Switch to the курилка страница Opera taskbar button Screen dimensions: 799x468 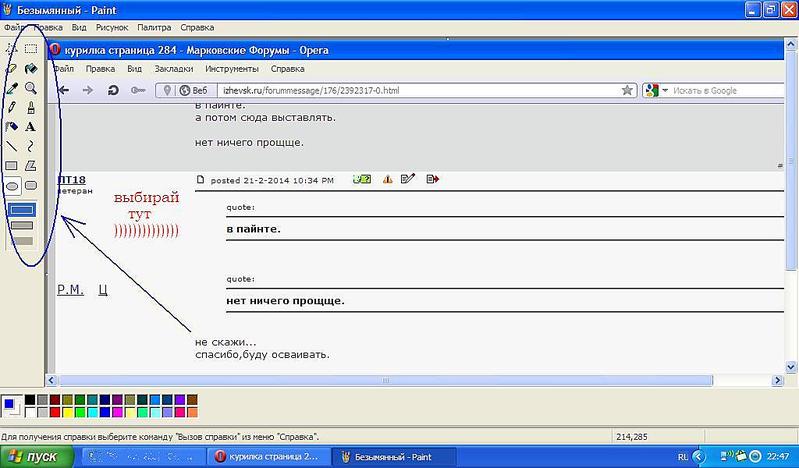click(269, 457)
